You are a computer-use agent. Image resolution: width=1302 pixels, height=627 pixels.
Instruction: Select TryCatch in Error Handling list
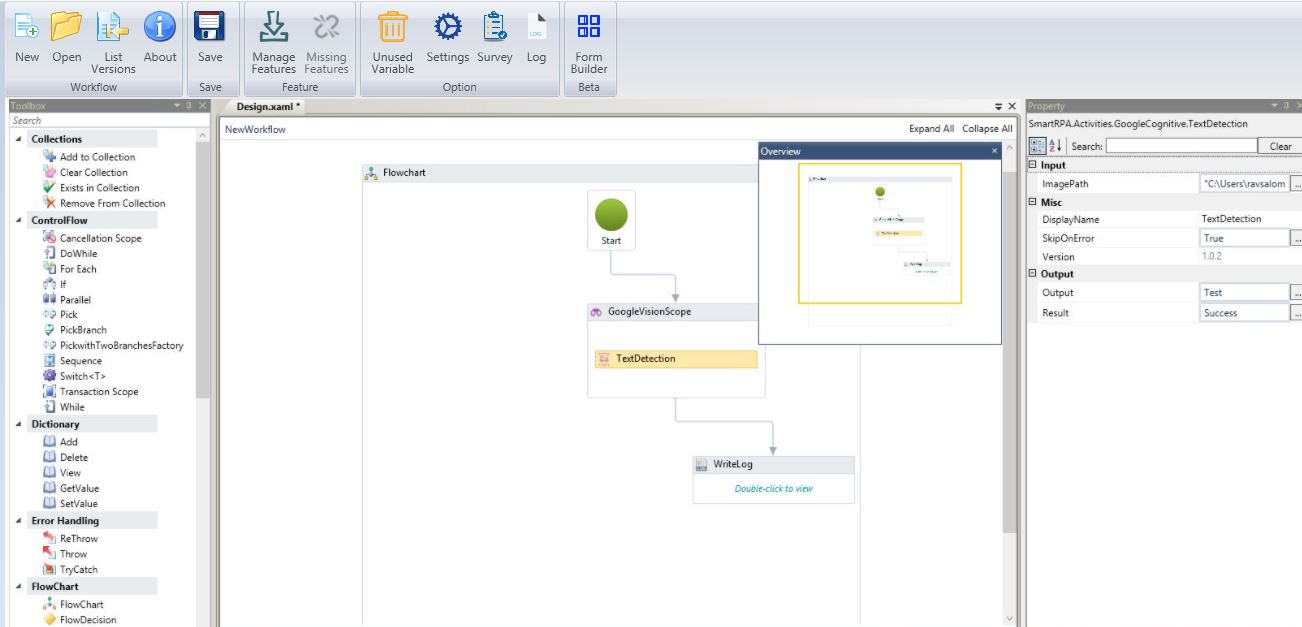tap(78, 569)
